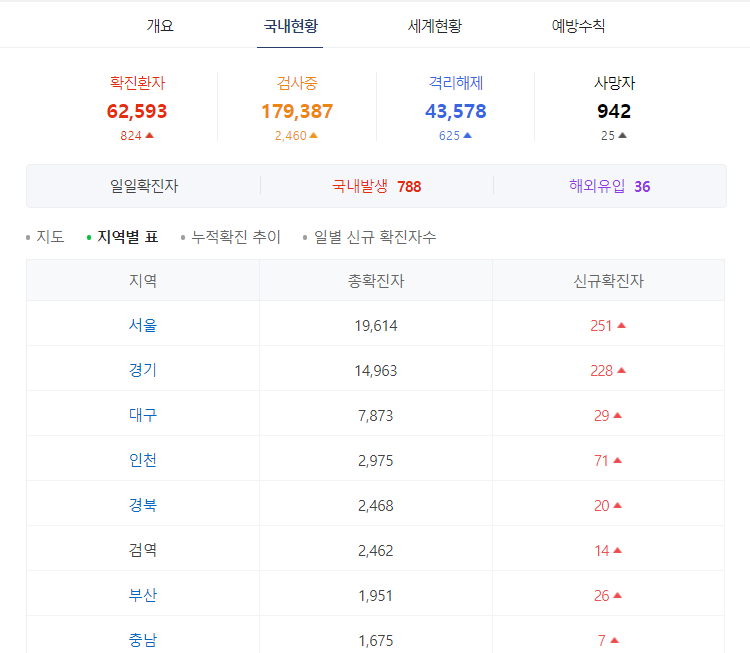Image resolution: width=750 pixels, height=653 pixels.
Task: Click the blue 625 increase indicator
Action: click(x=455, y=136)
